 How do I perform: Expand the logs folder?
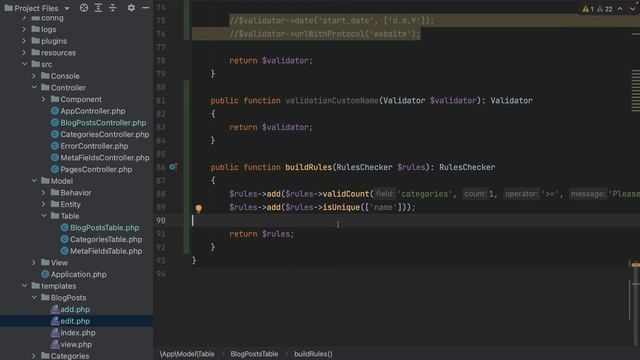(24, 29)
